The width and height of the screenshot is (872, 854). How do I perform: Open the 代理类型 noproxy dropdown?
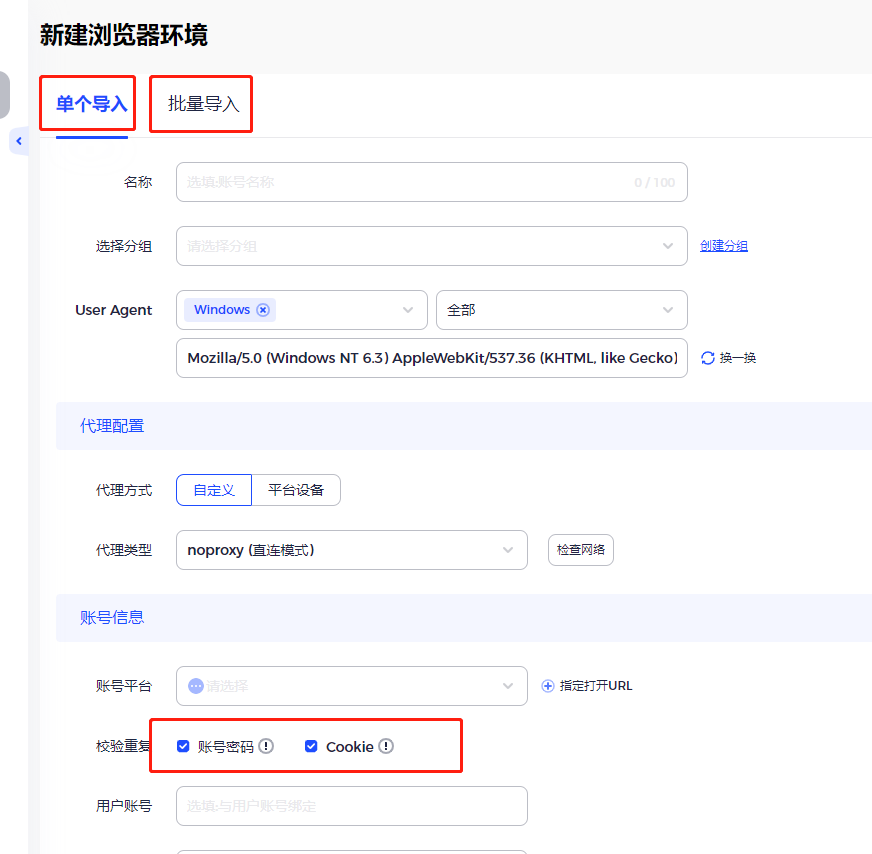tap(351, 550)
